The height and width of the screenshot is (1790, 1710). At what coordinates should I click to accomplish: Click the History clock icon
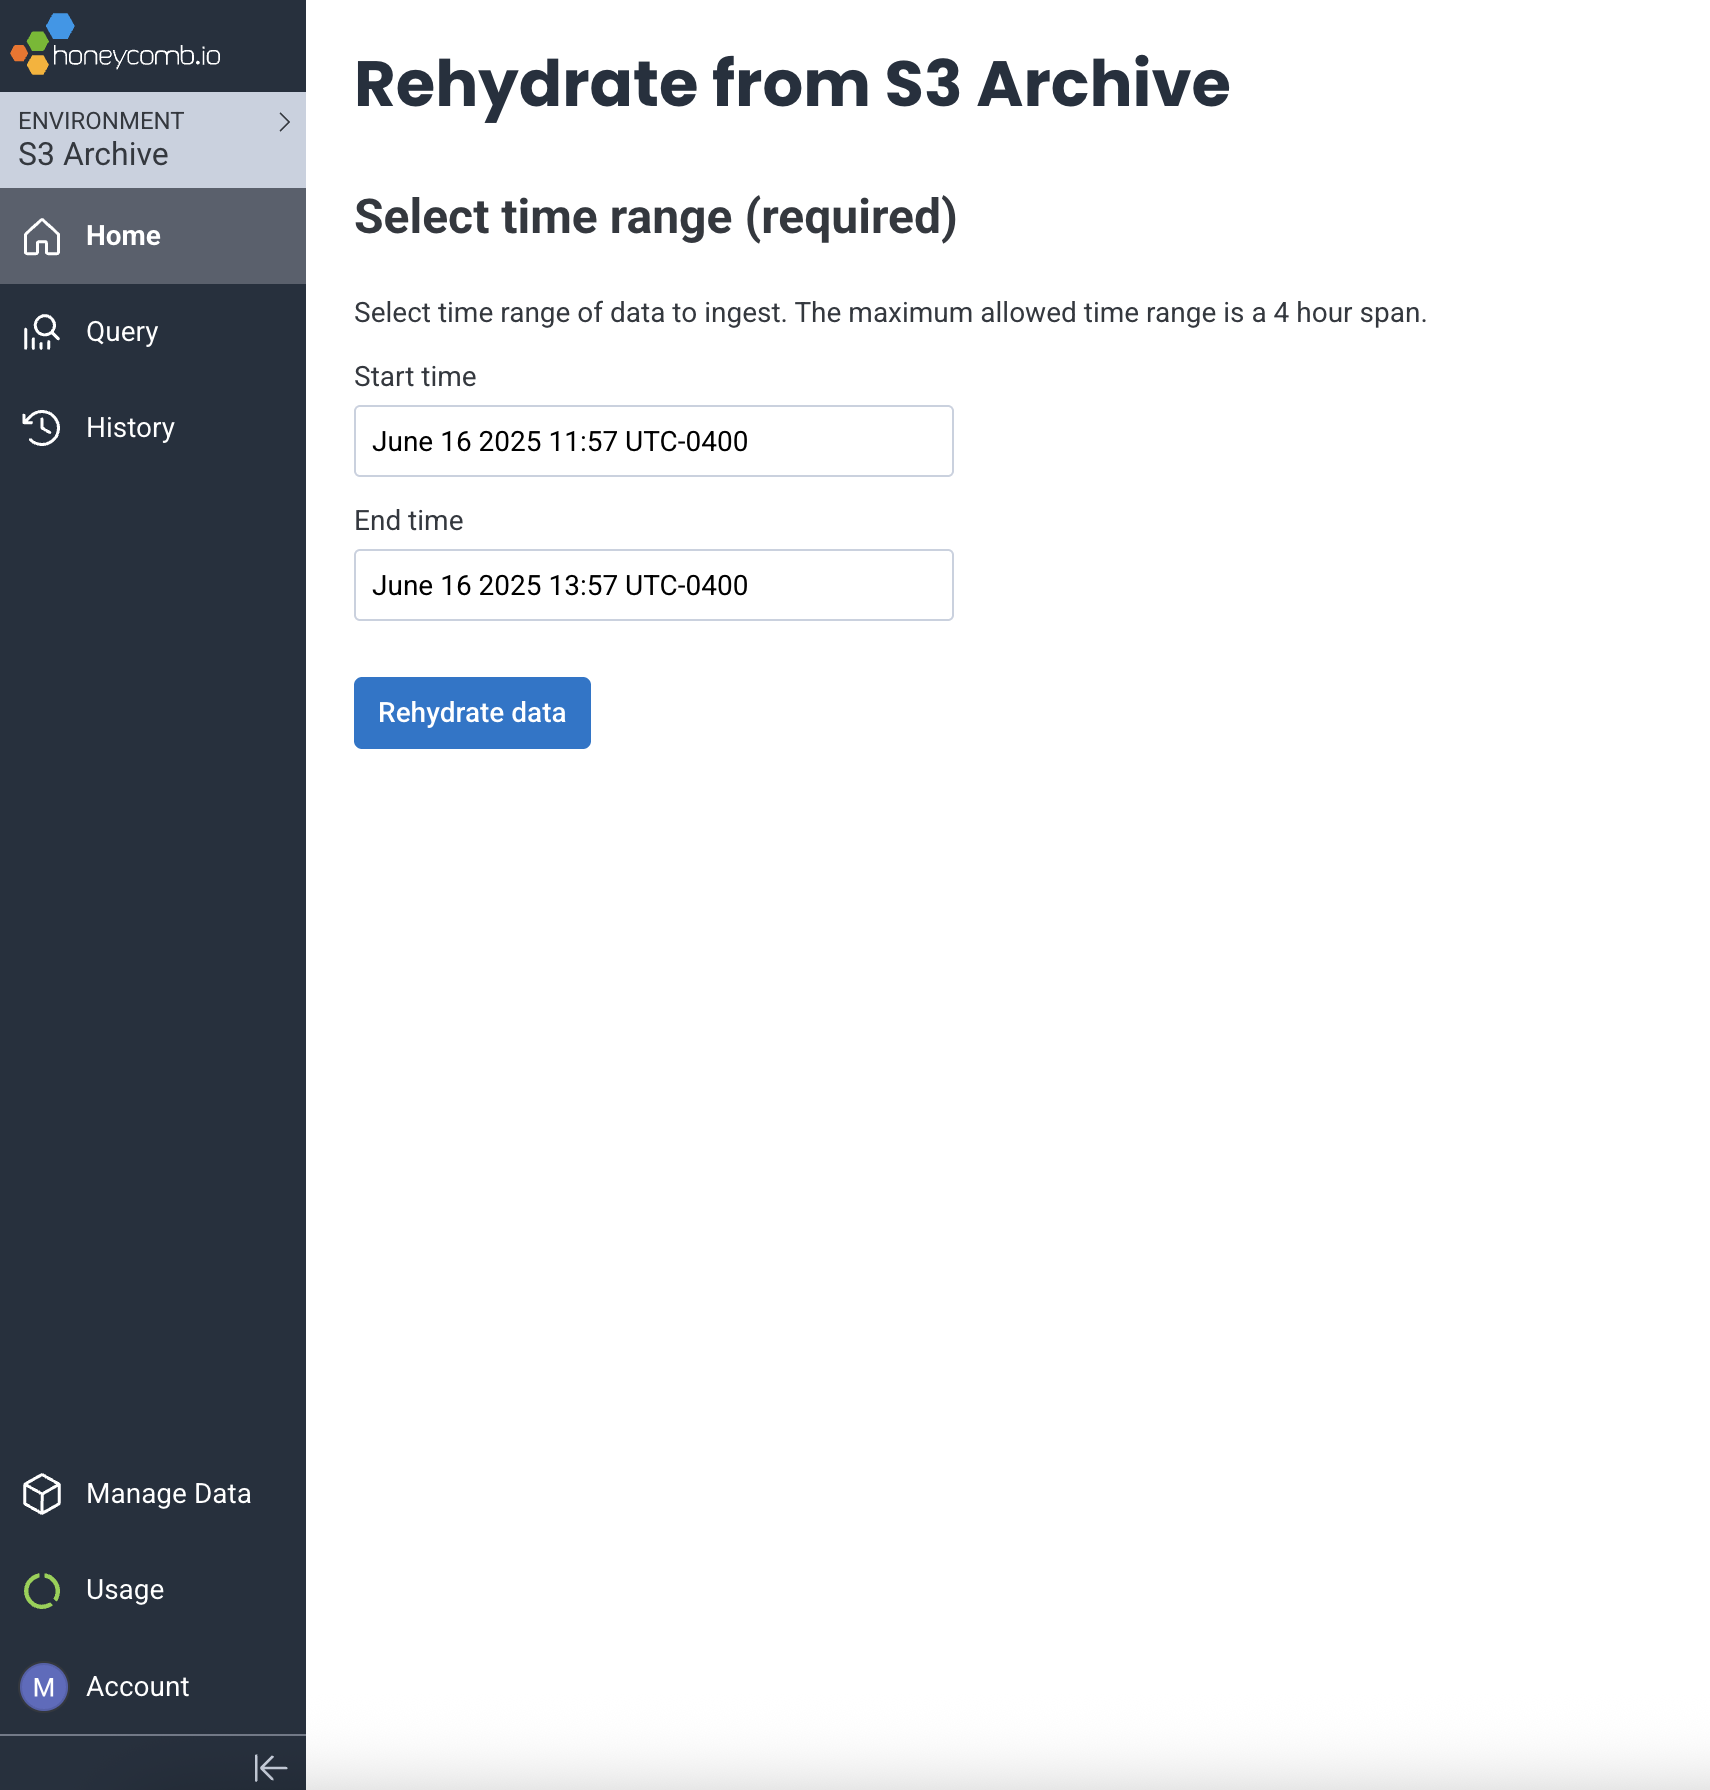42,428
